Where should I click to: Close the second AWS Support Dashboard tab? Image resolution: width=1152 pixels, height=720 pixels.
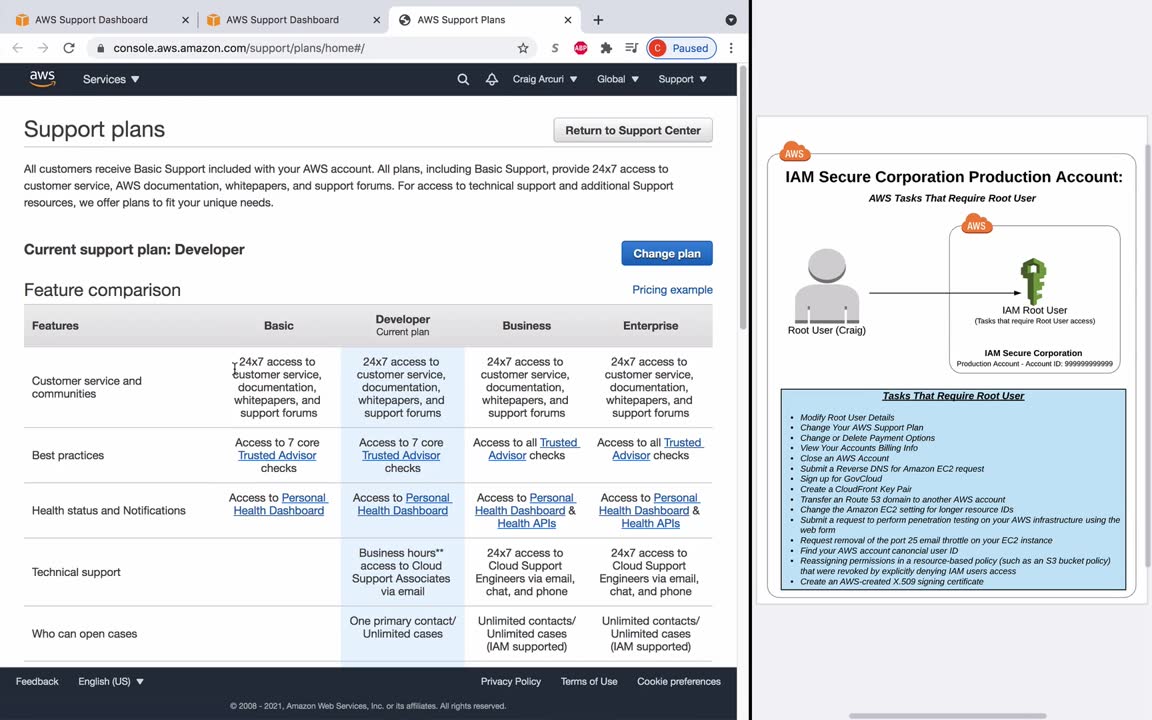click(376, 20)
